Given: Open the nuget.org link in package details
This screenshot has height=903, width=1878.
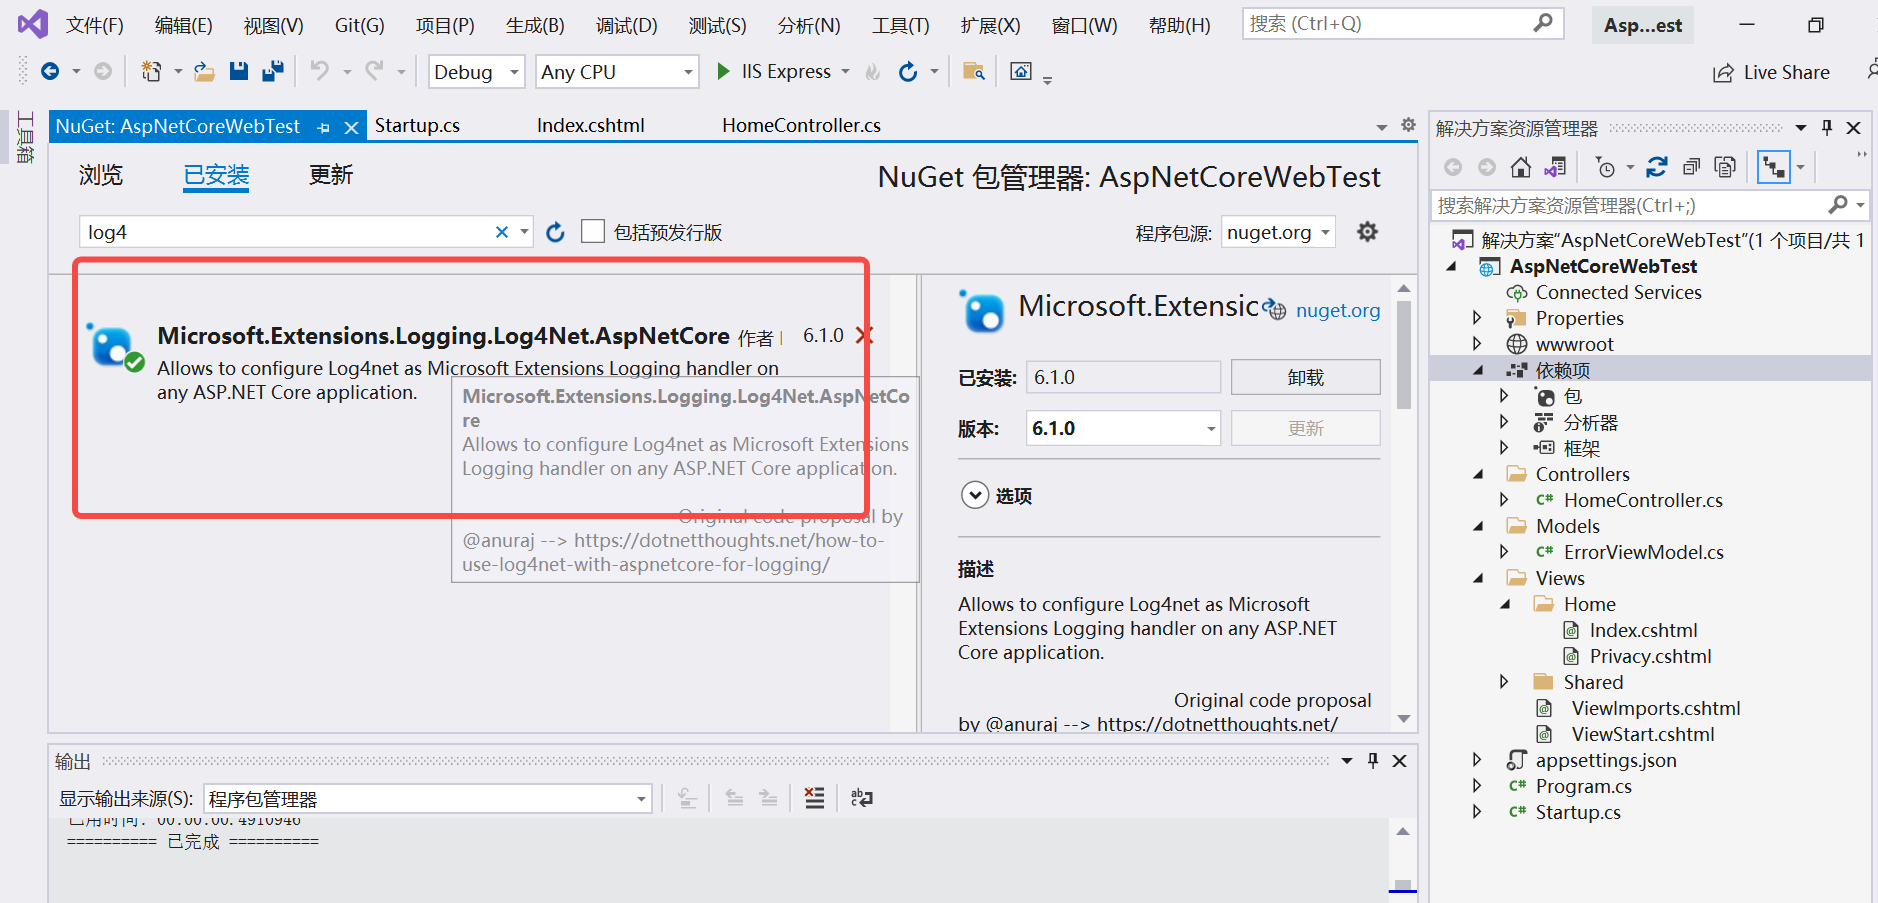Looking at the screenshot, I should pos(1337,311).
